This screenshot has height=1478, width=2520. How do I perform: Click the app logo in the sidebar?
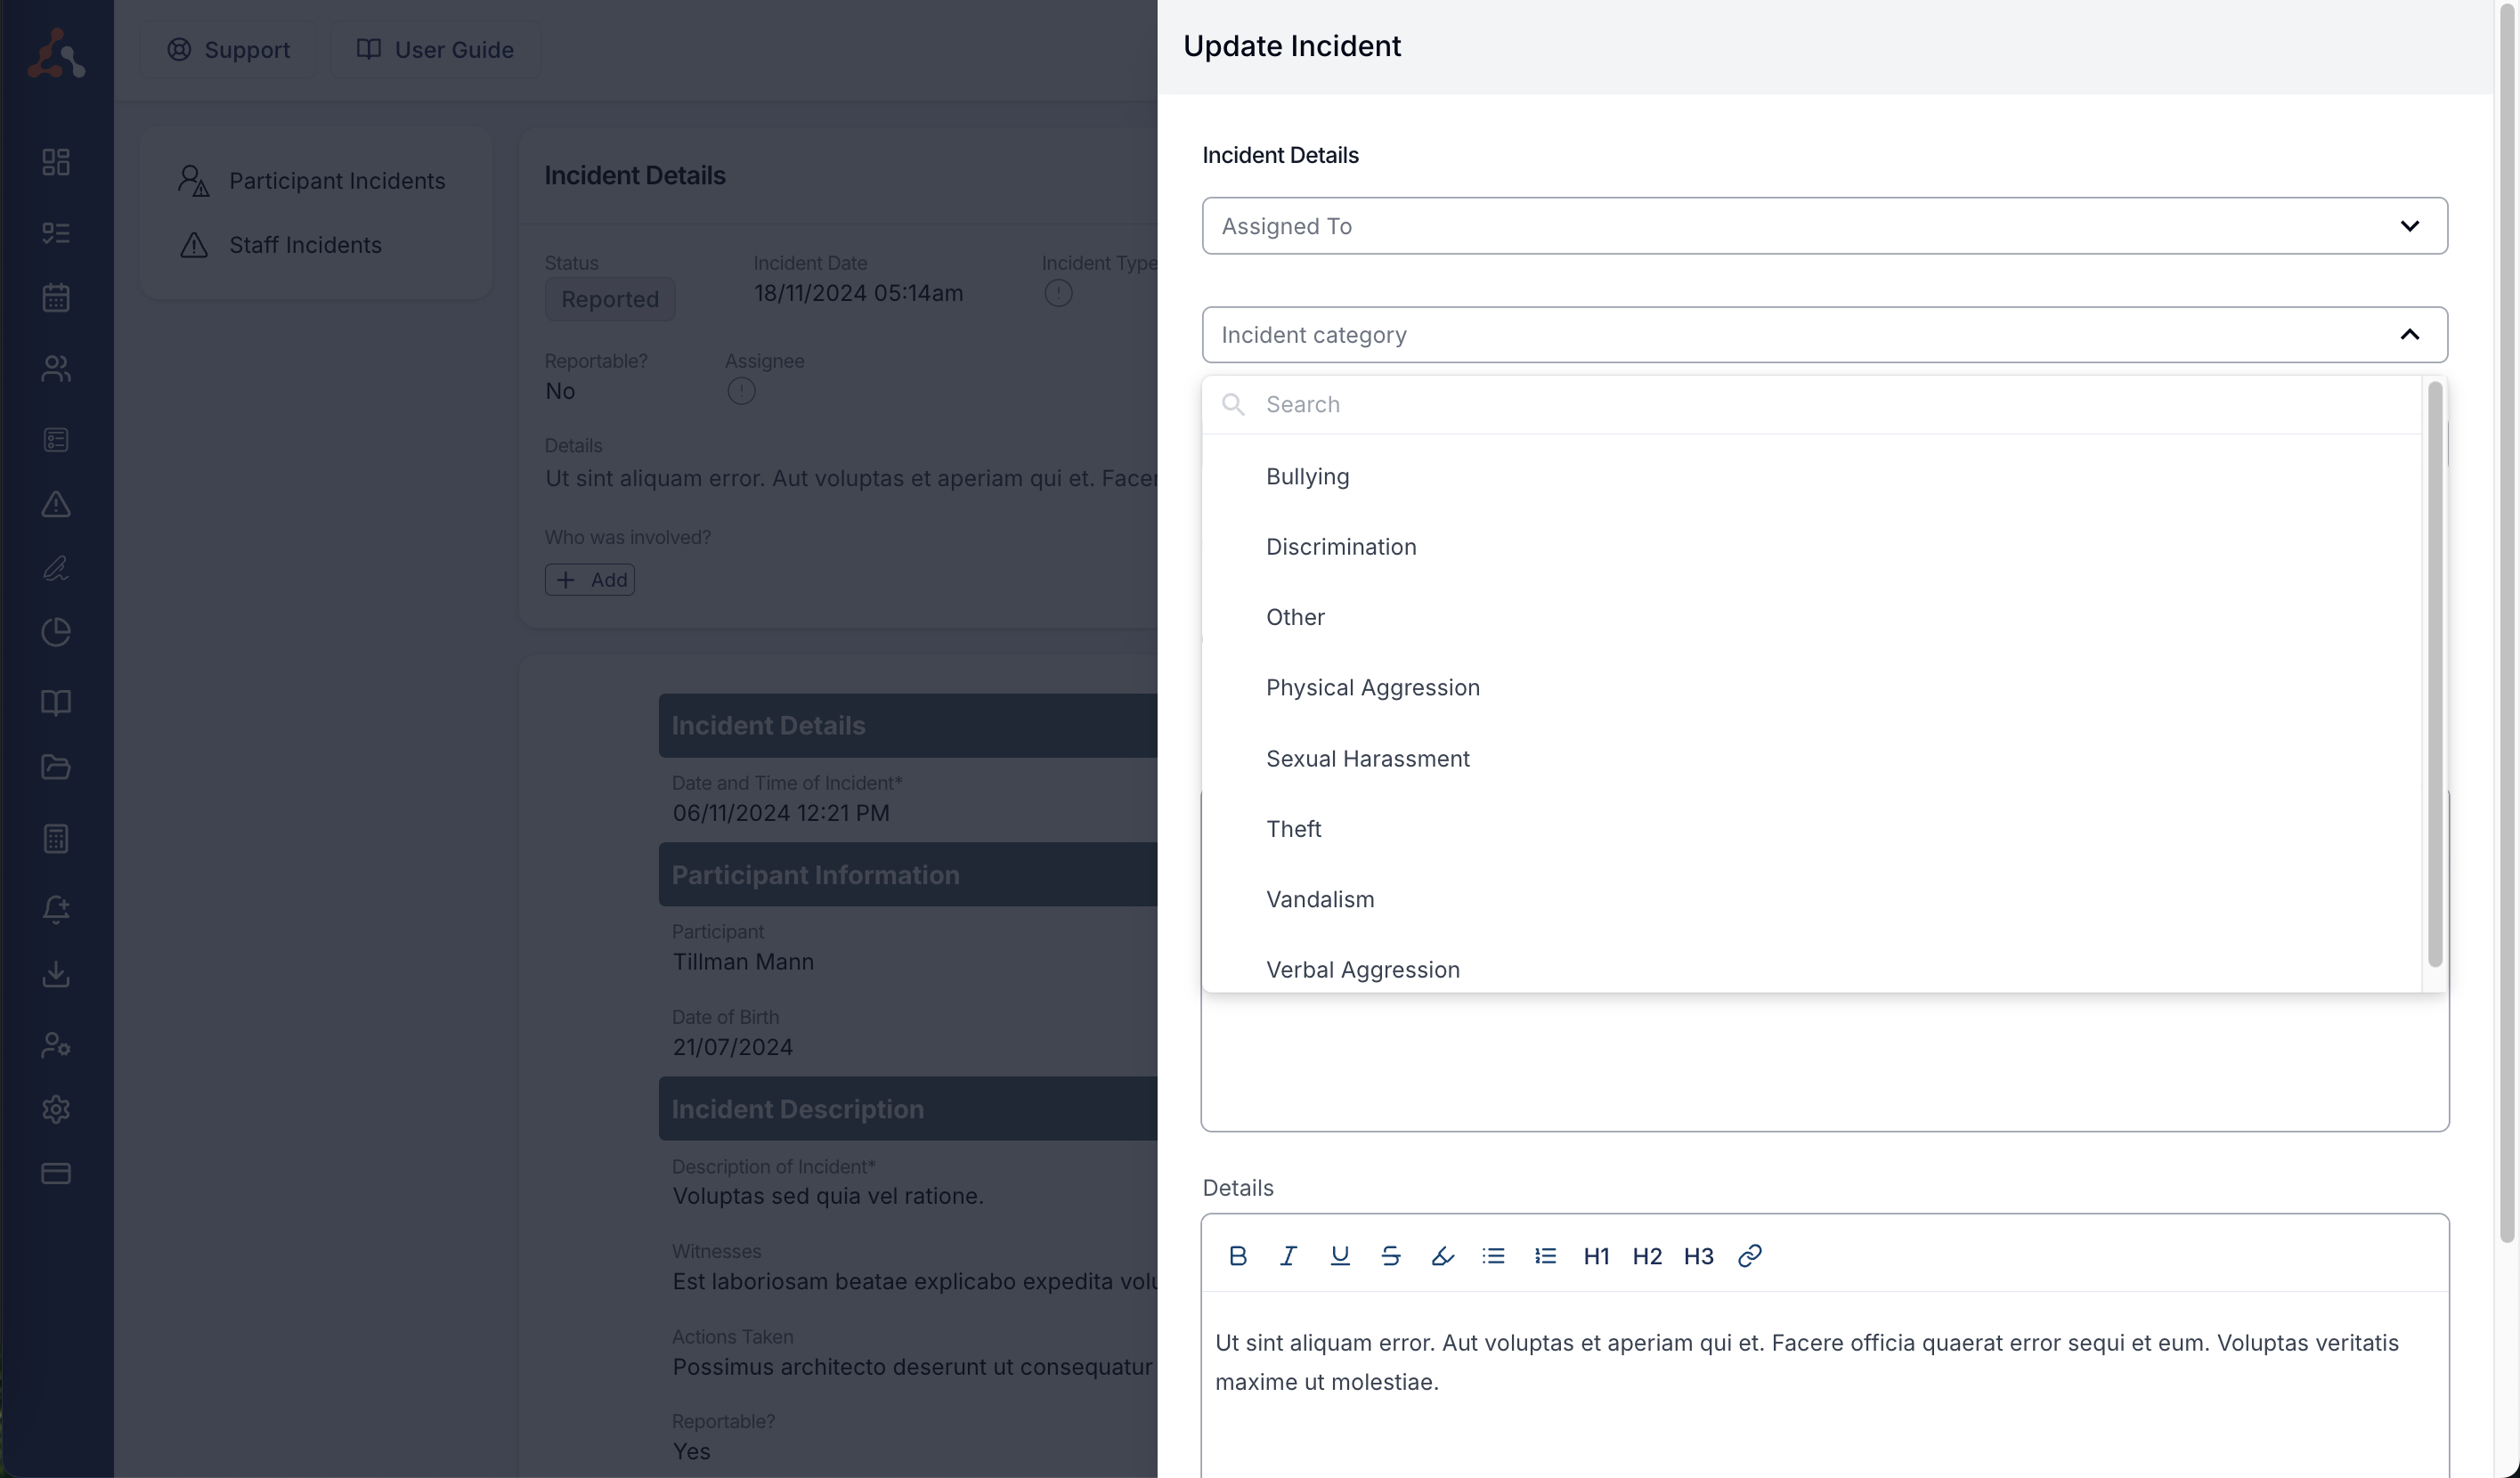click(56, 52)
